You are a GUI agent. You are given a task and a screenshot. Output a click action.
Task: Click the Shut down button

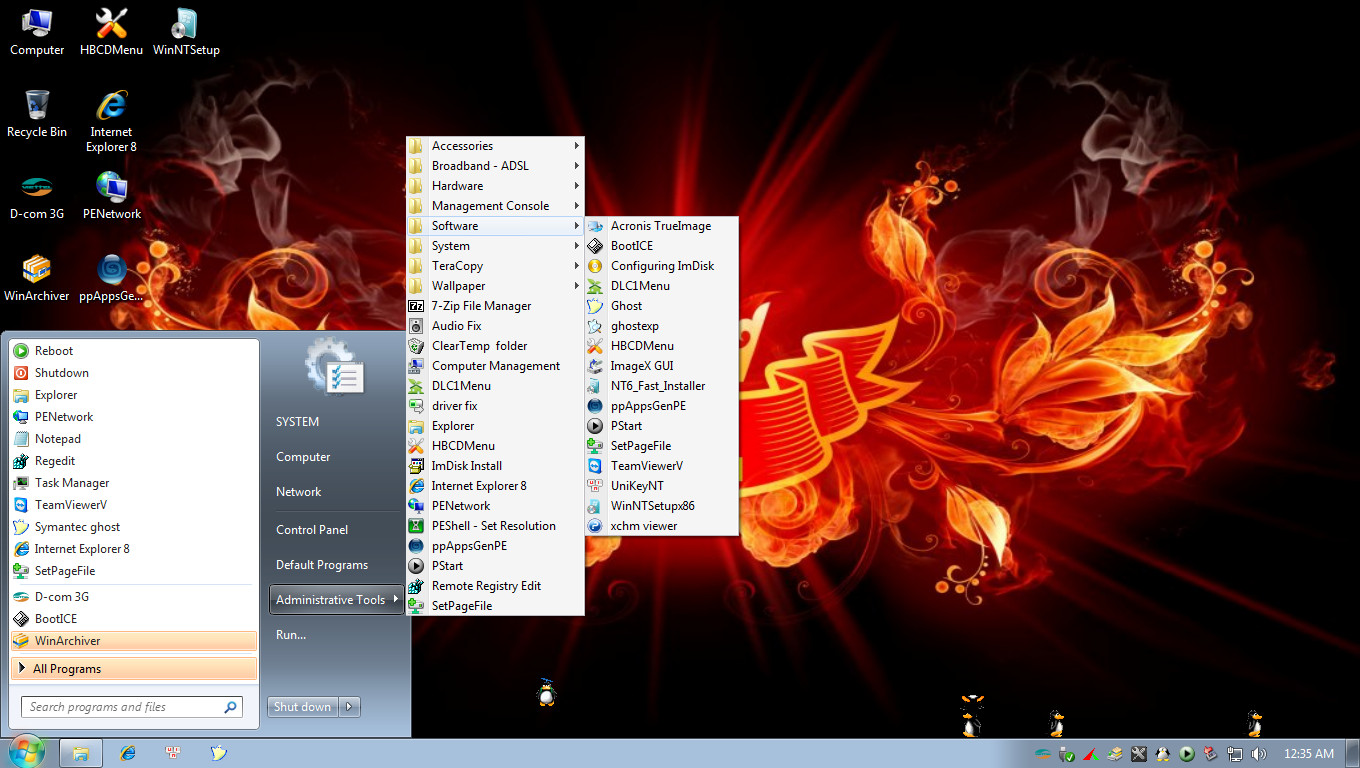tap(302, 706)
